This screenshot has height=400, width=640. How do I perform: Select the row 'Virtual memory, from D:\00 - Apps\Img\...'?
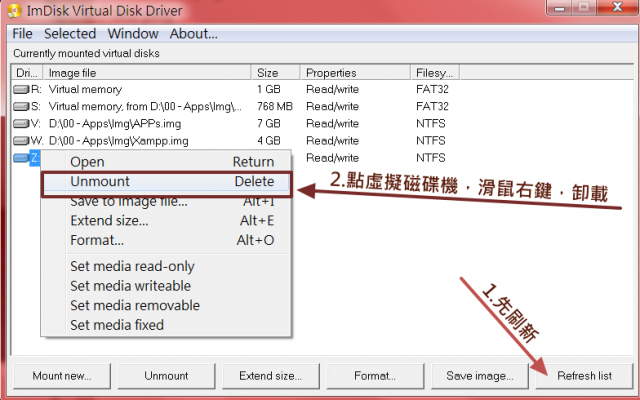(x=145, y=107)
